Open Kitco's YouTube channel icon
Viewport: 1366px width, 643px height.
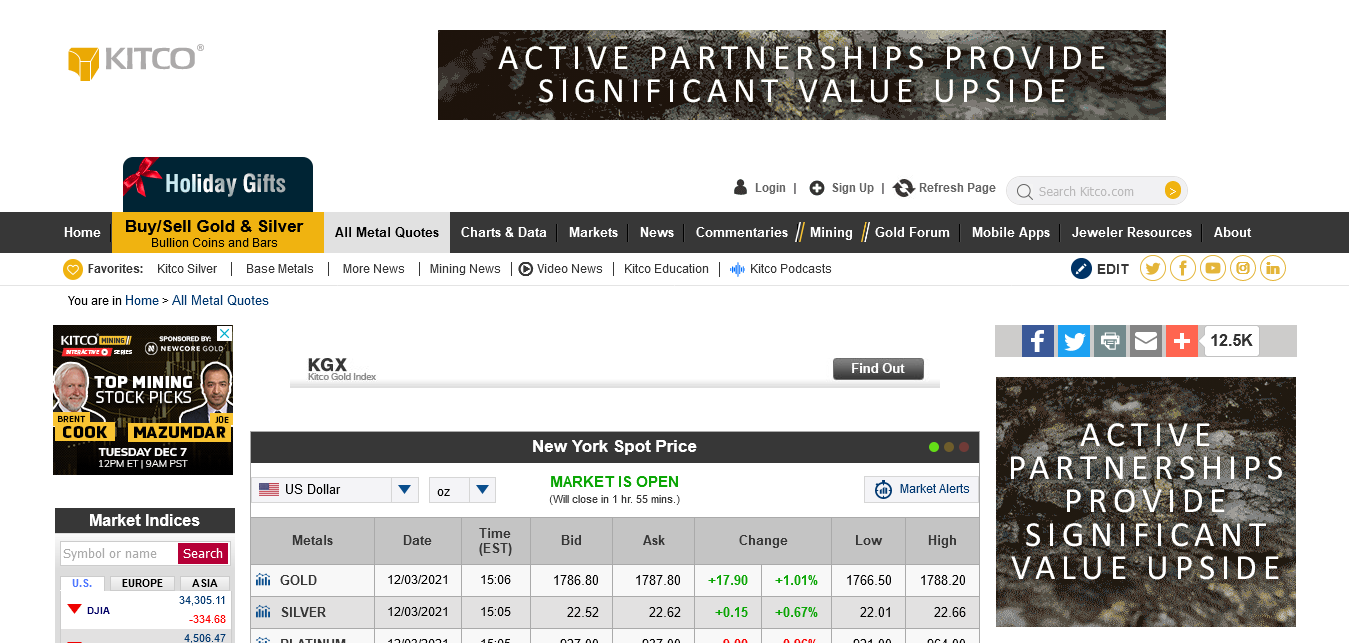(x=1213, y=268)
